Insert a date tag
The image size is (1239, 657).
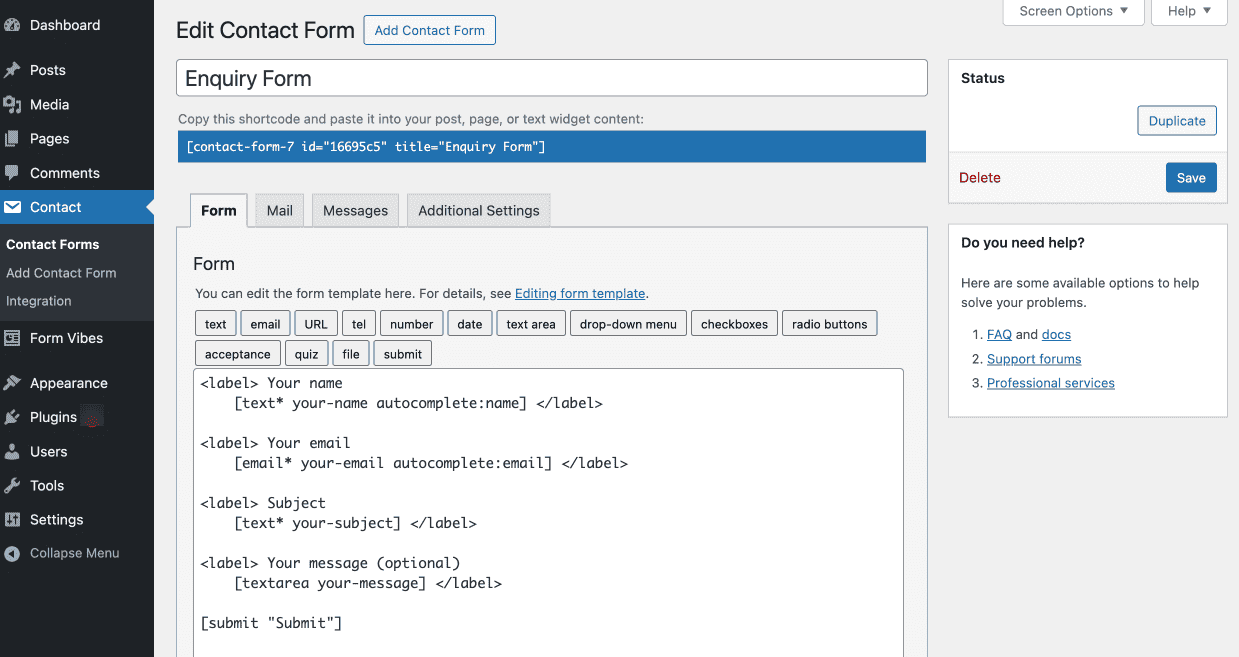[470, 324]
